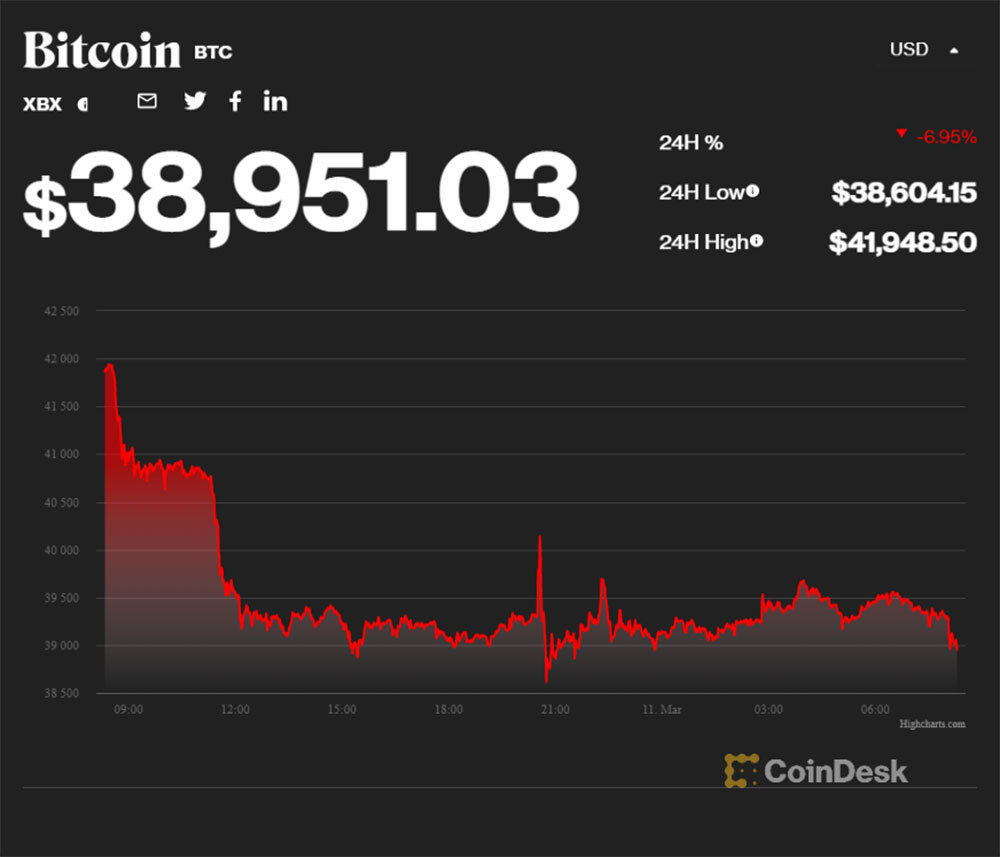Share on Twitter using bird icon
Viewport: 1000px width, 857px height.
[195, 100]
